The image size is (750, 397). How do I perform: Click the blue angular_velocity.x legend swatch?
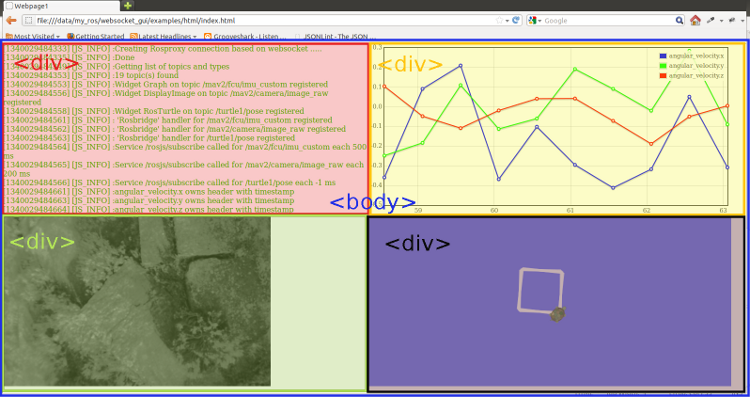coord(663,56)
